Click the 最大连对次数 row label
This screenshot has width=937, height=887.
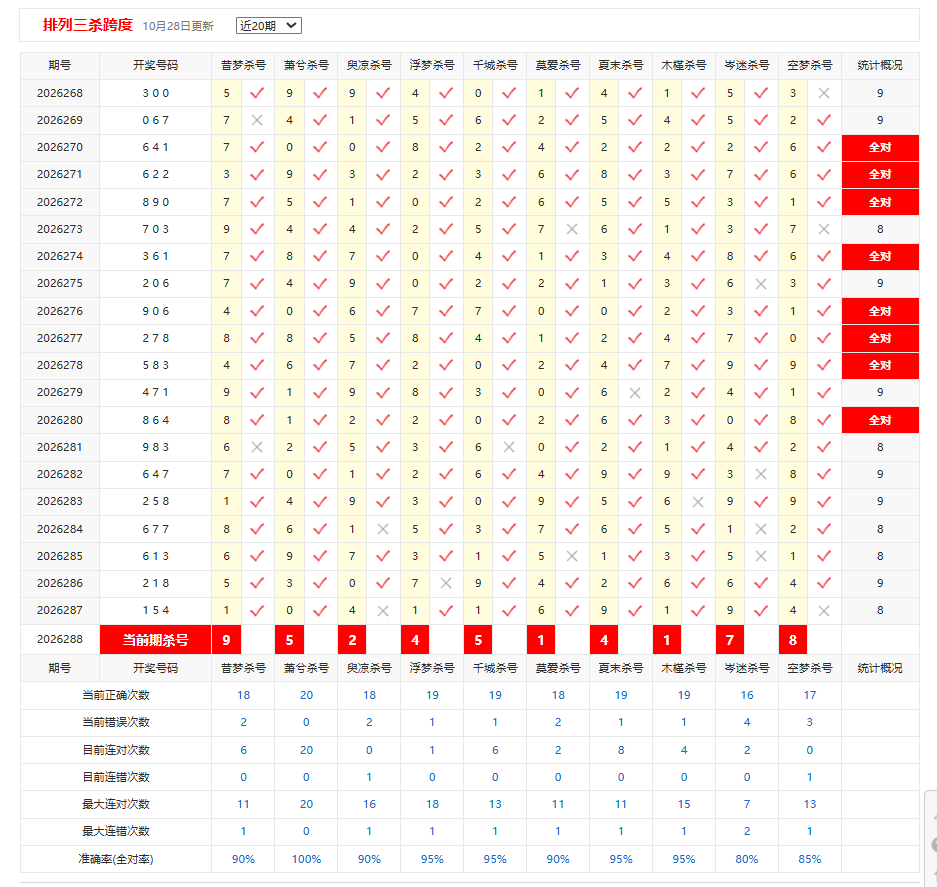(x=116, y=804)
